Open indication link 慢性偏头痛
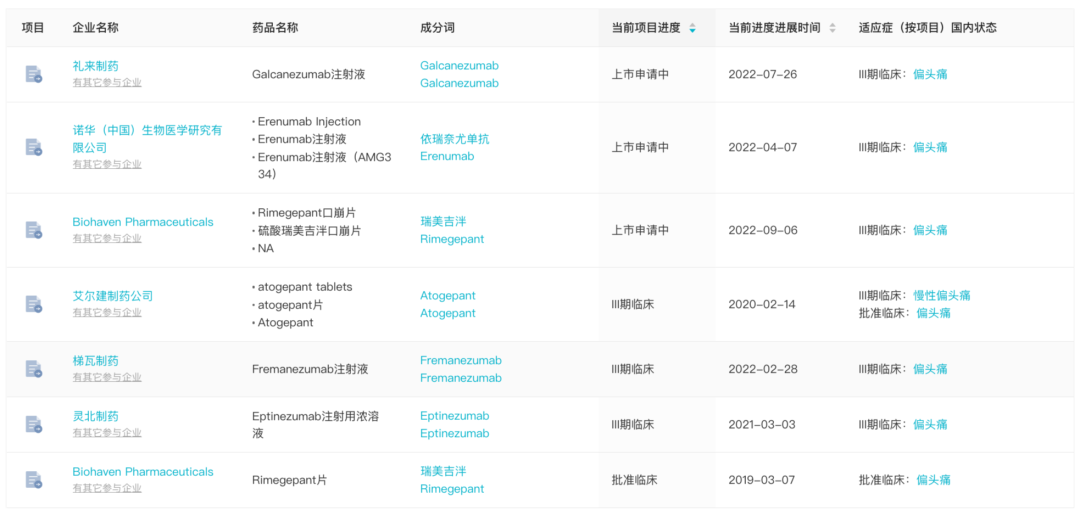Image resolution: width=1080 pixels, height=516 pixels. (x=942, y=295)
